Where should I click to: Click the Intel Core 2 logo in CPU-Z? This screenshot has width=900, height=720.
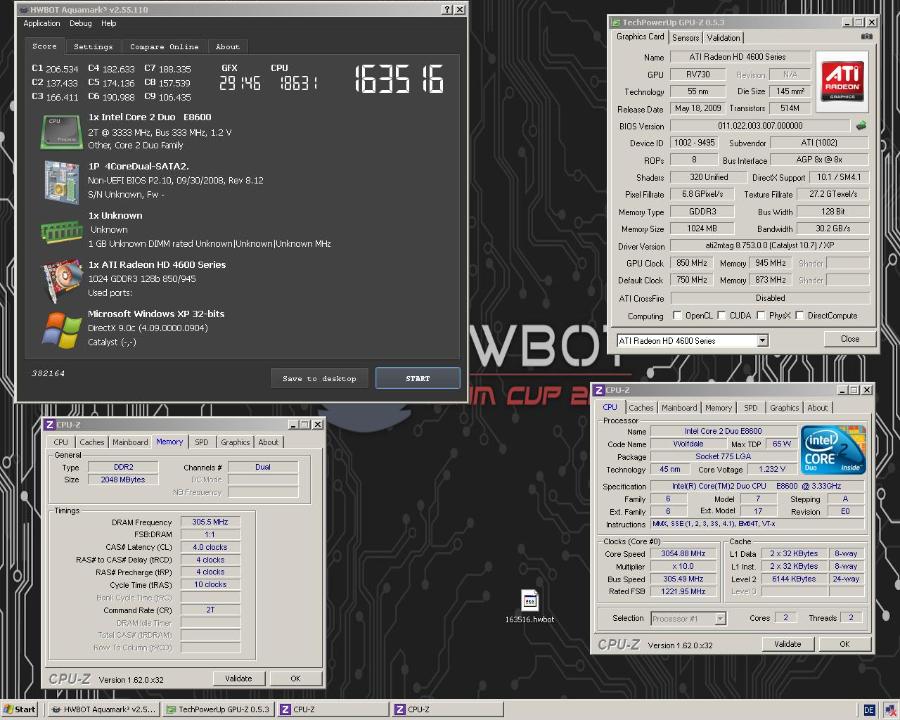coord(832,450)
